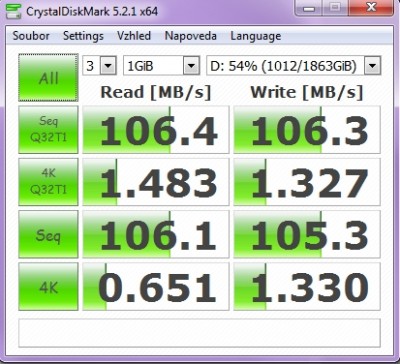Expand the D: drive selection dropdown

coord(372,66)
